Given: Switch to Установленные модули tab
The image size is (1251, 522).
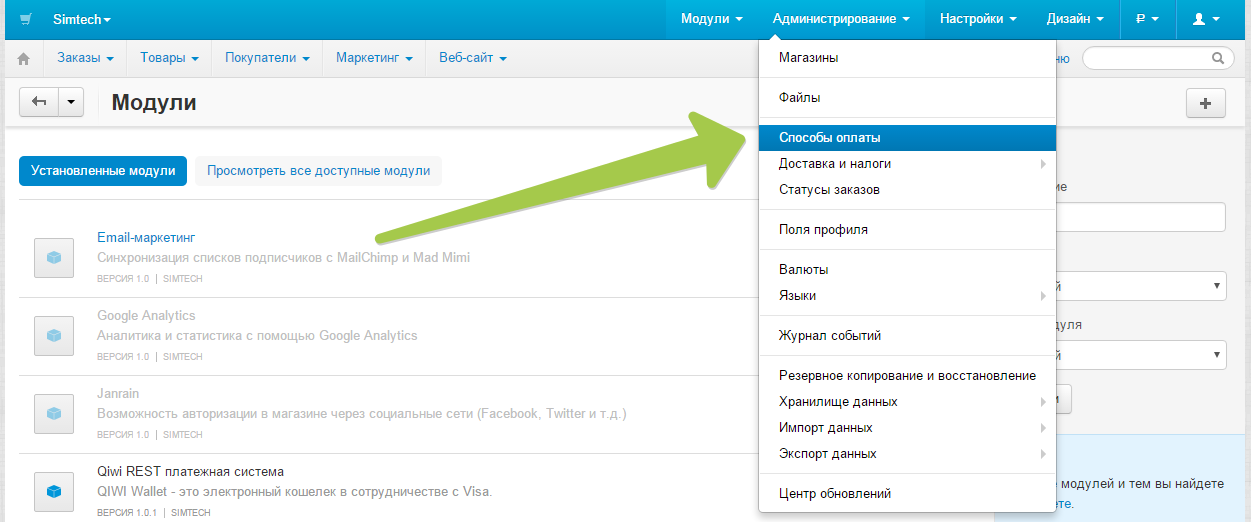Looking at the screenshot, I should [103, 170].
